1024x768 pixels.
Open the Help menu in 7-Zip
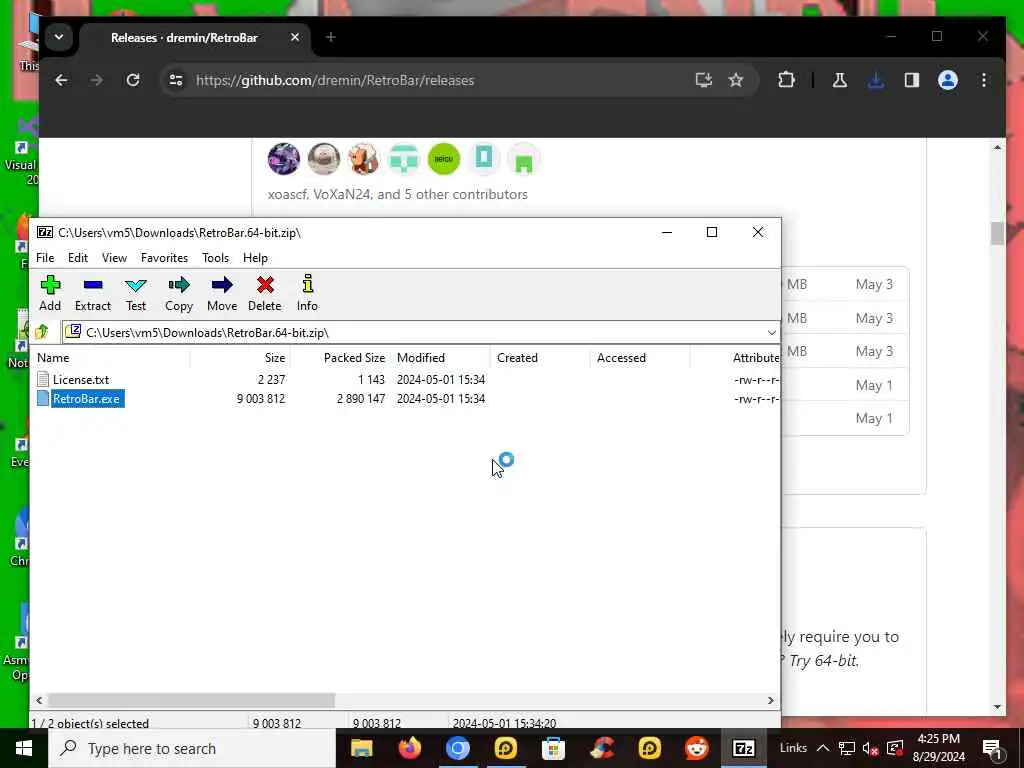click(x=255, y=258)
